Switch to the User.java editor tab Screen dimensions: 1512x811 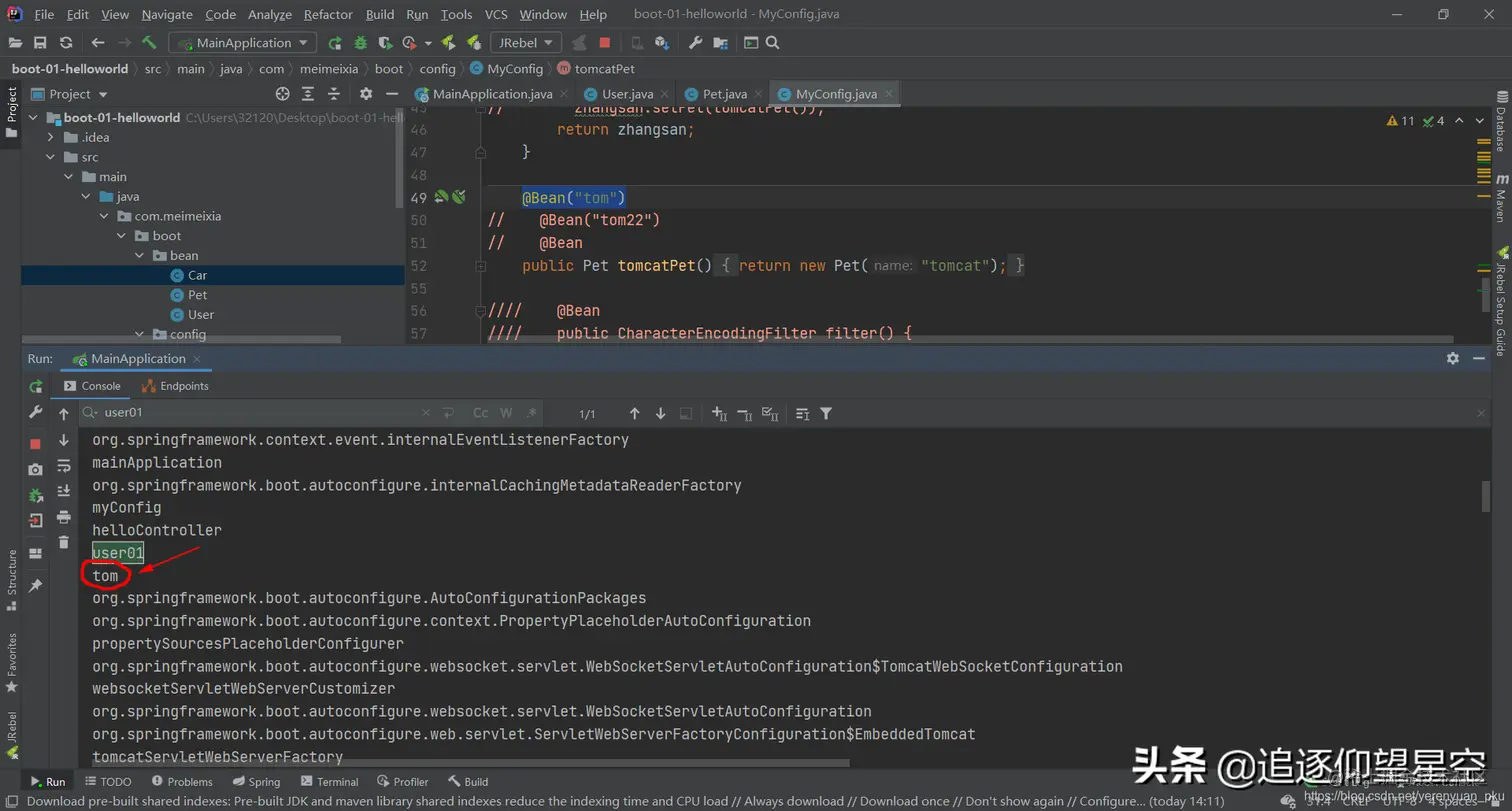coord(629,94)
